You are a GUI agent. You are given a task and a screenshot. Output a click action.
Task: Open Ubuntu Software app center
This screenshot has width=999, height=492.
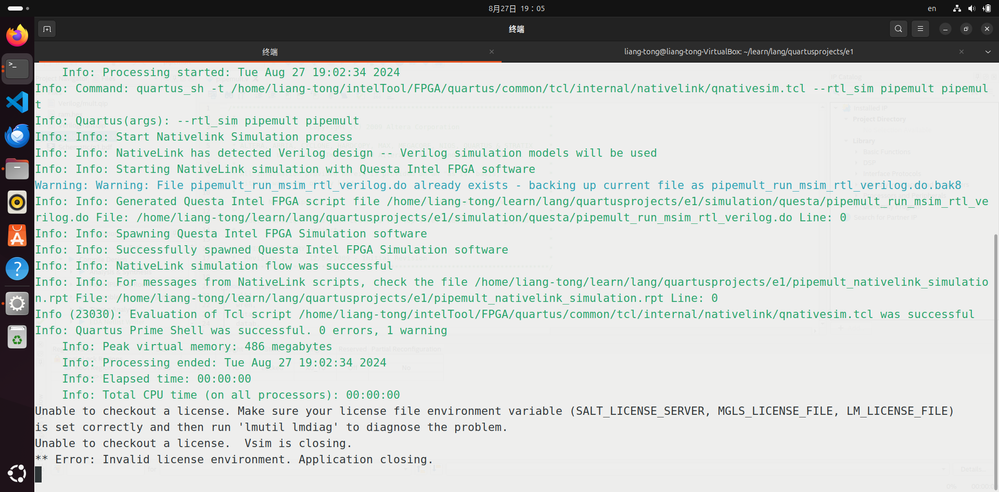(17, 236)
